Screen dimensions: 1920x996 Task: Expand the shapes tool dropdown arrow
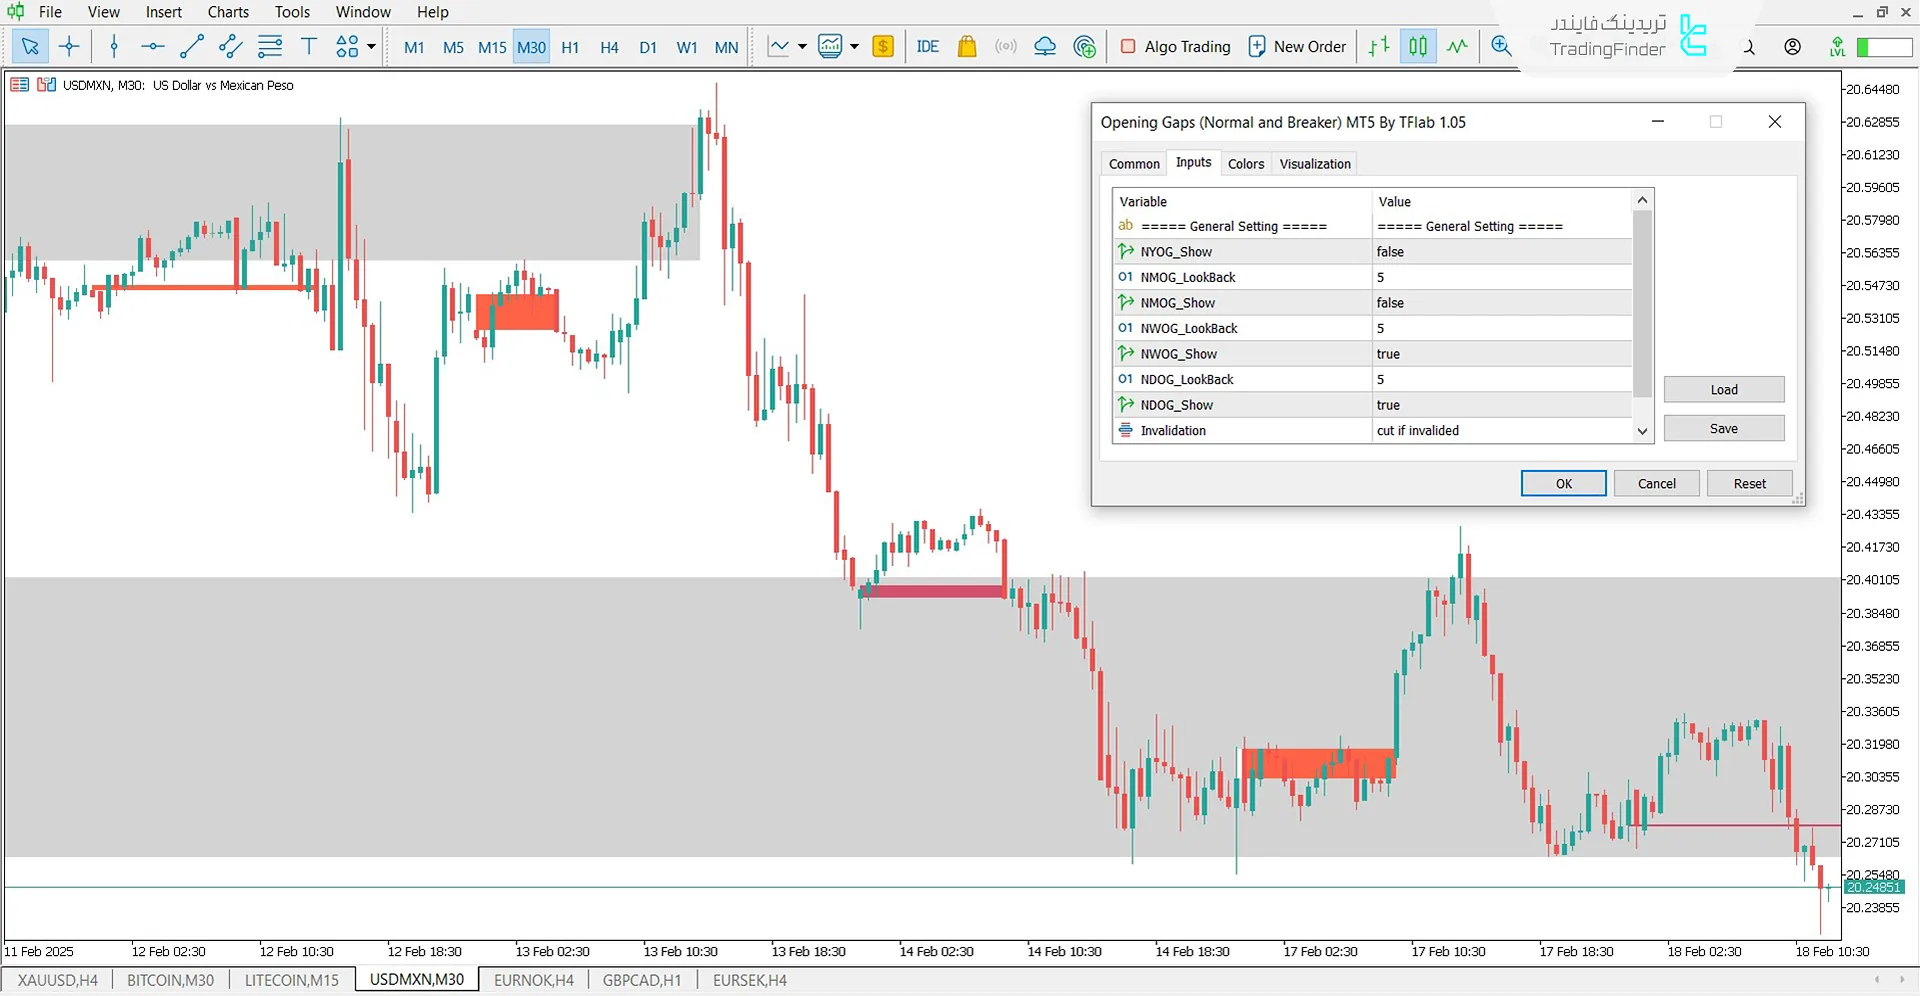pos(368,46)
